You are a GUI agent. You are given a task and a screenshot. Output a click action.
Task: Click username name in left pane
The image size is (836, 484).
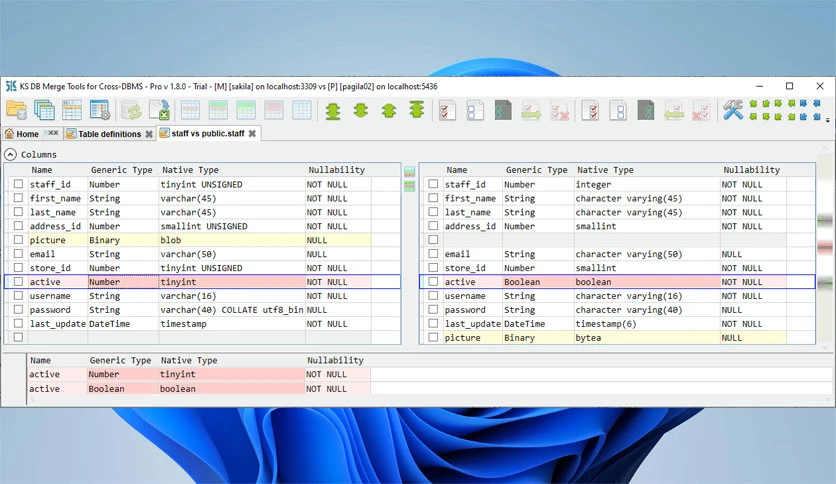(x=50, y=296)
